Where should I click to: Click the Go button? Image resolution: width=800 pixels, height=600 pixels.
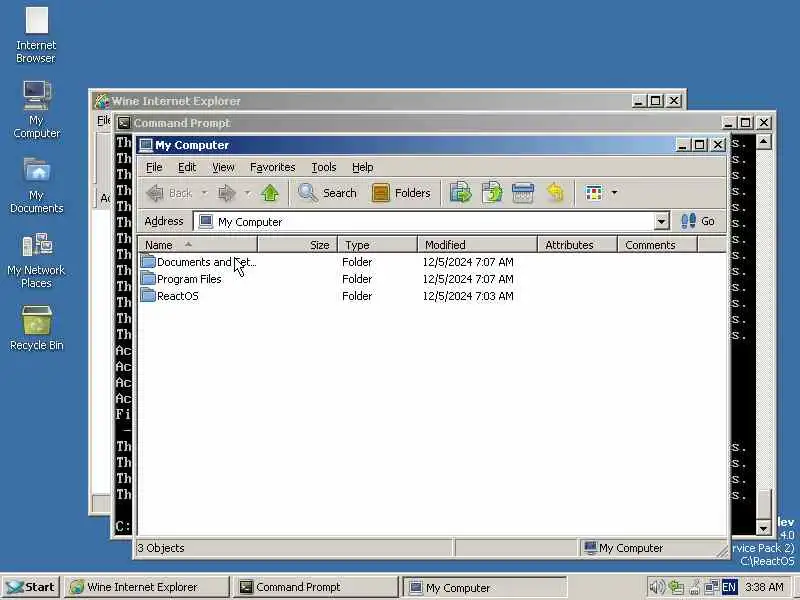pyautogui.click(x=697, y=221)
